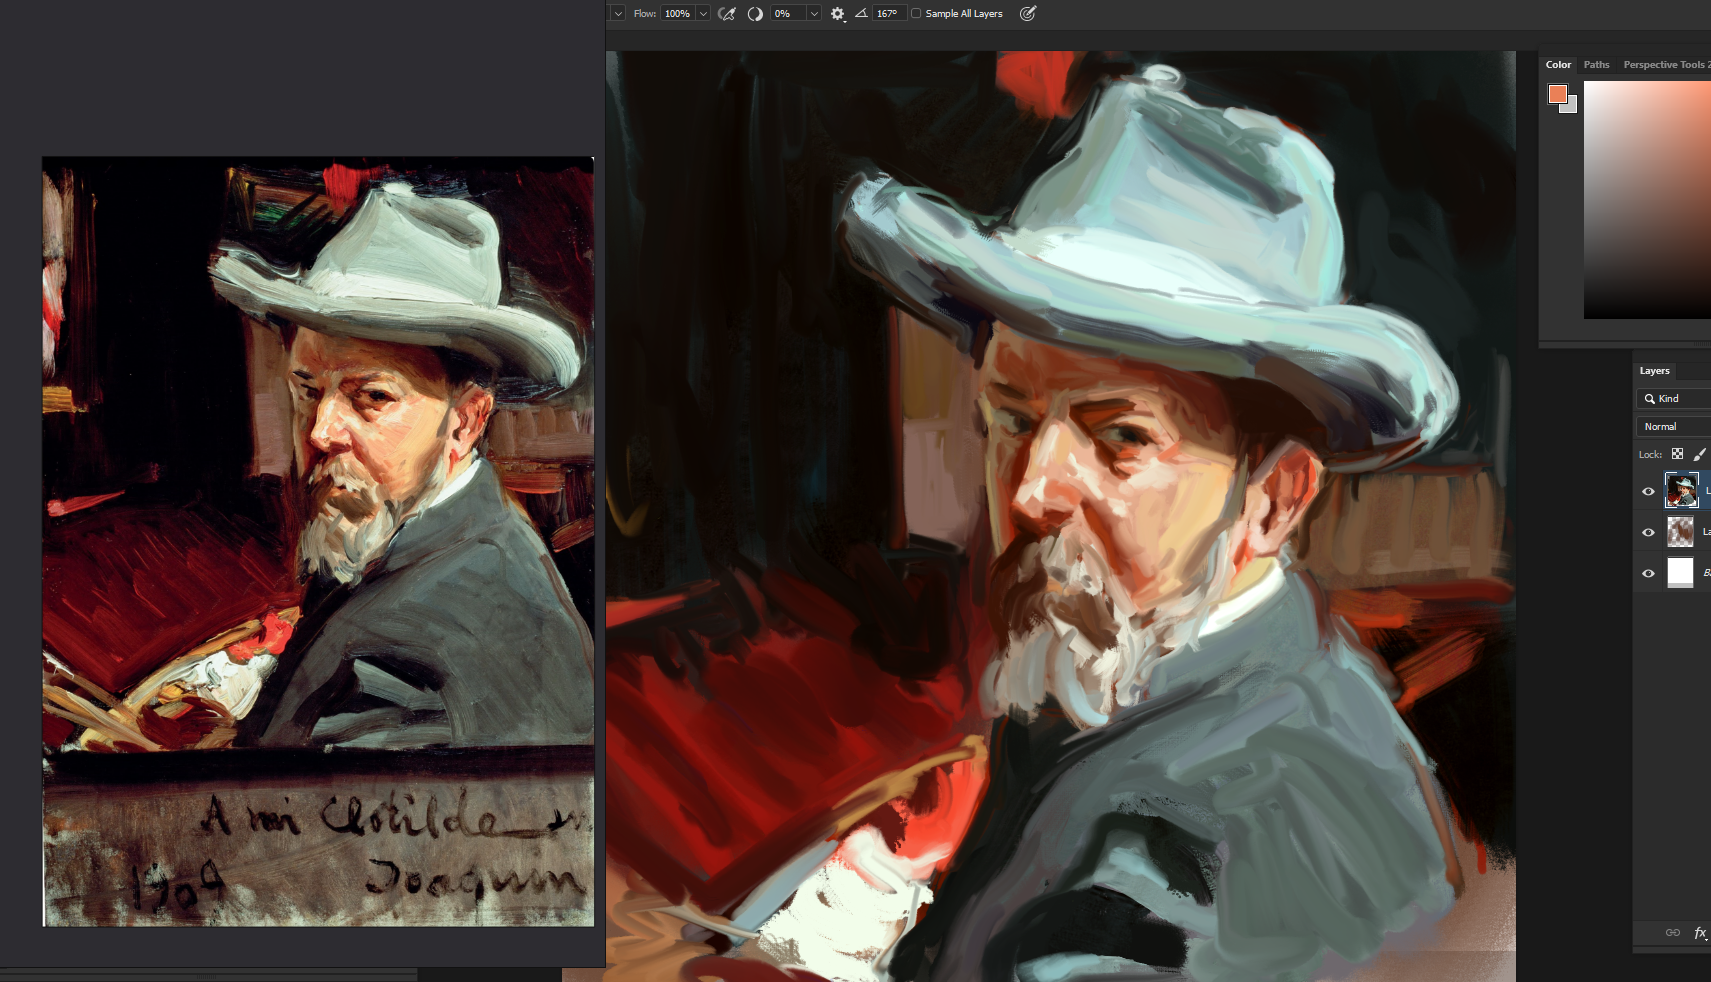Click the brush smoothing circle icon
The width and height of the screenshot is (1711, 982).
(x=755, y=14)
